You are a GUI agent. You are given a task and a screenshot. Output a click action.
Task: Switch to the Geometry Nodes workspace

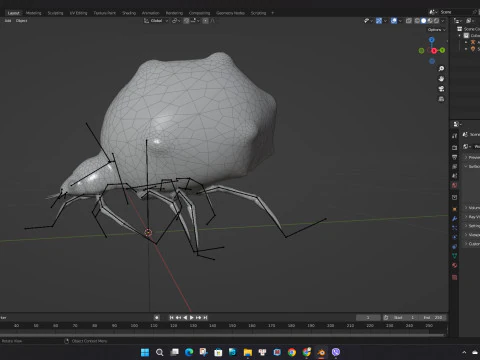pyautogui.click(x=230, y=13)
